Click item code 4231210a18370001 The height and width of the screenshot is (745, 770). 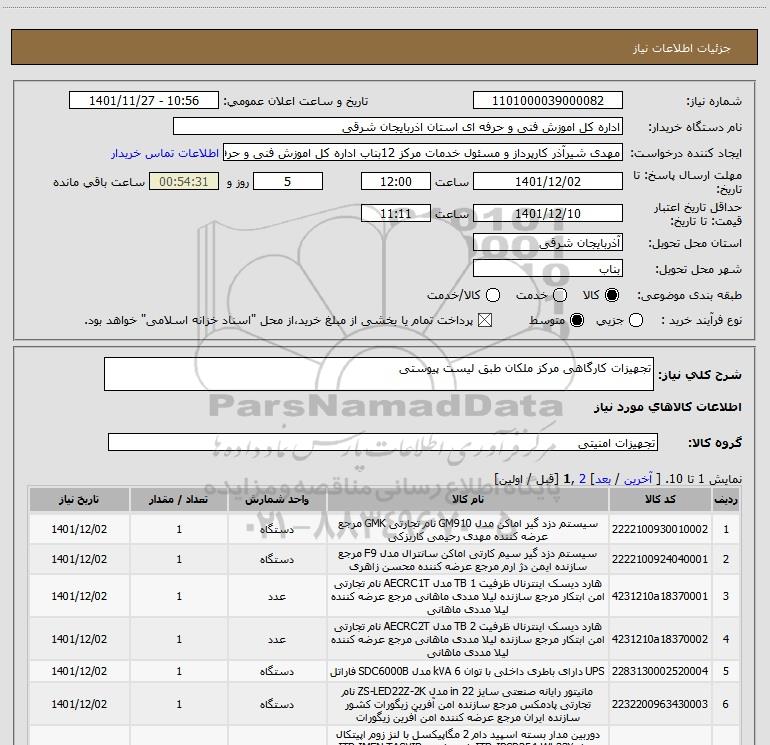660,596
